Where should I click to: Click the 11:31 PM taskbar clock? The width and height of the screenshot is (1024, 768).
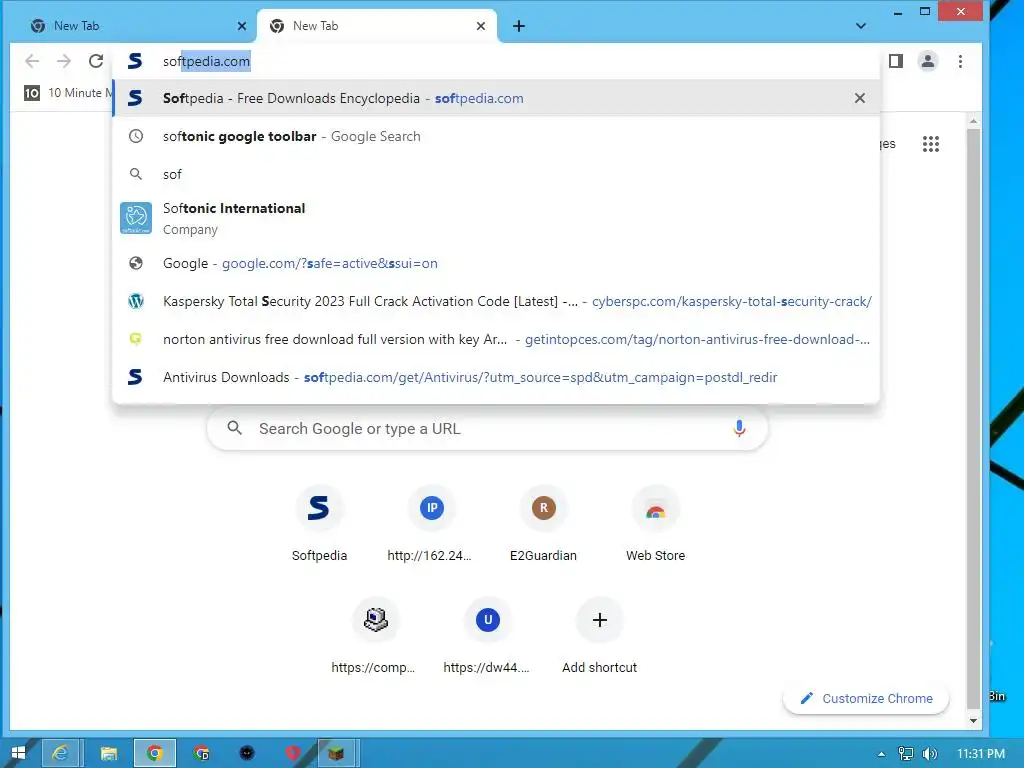(981, 754)
